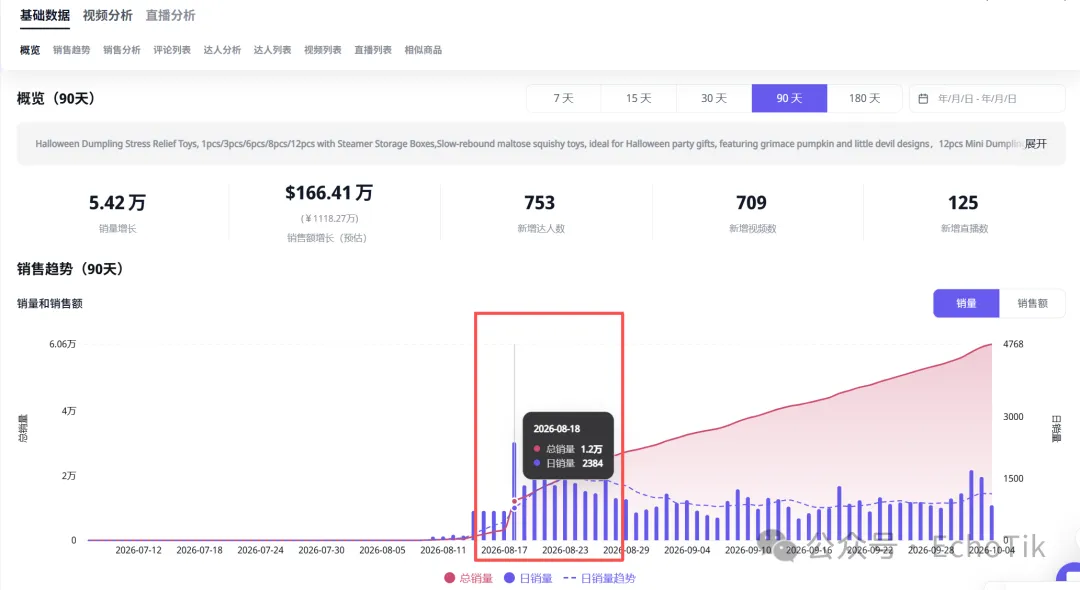Click the 概览（90天） heading
The height and width of the screenshot is (590, 1080).
[56, 98]
